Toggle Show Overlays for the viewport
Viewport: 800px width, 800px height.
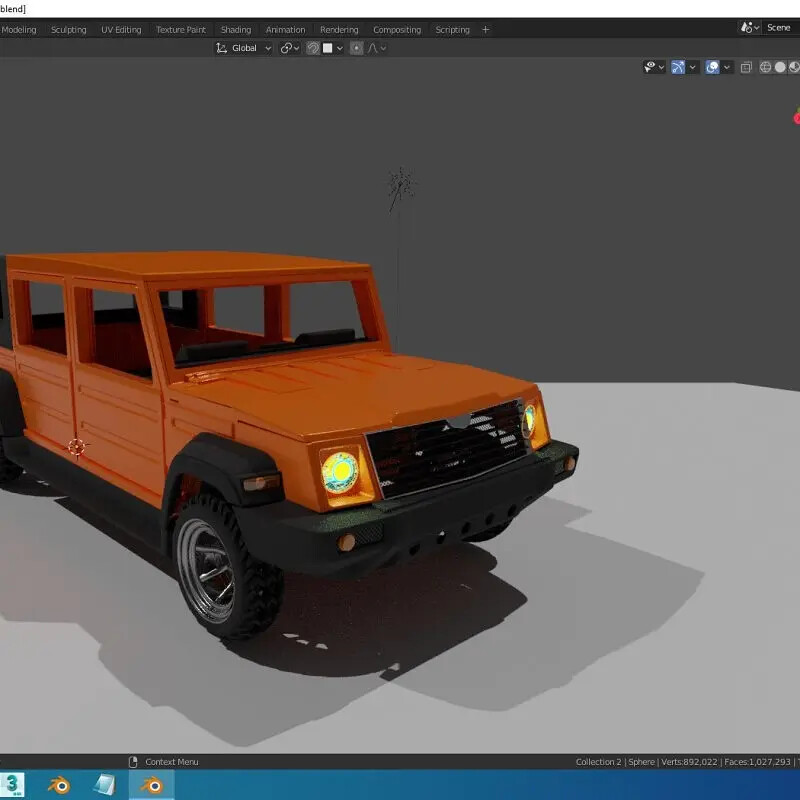[712, 67]
